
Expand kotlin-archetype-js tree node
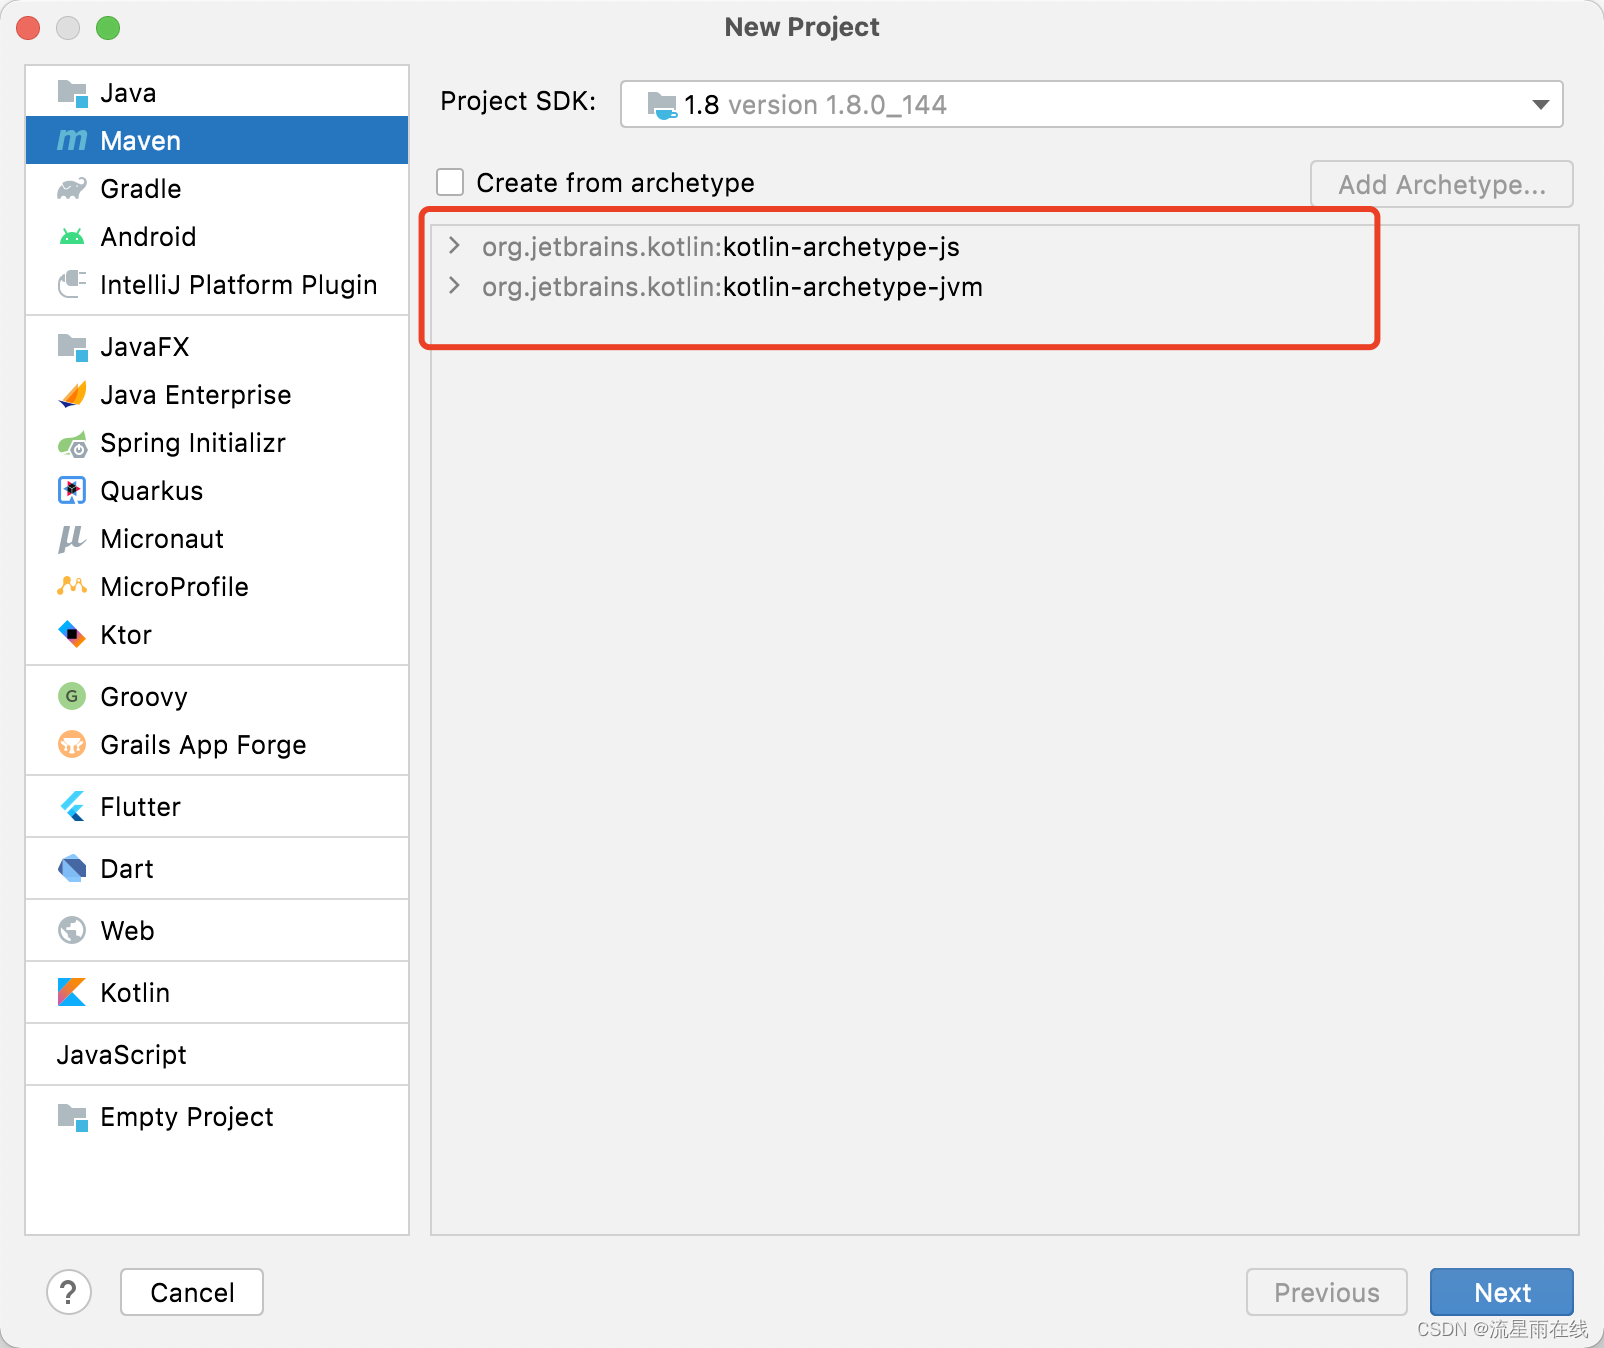click(x=454, y=246)
